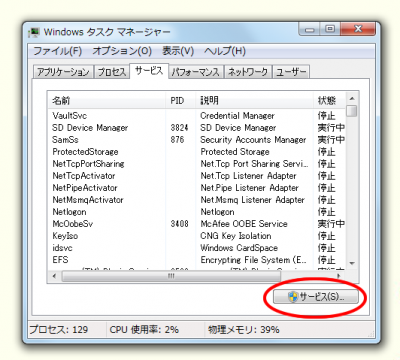Click the Task Manager title bar icon
This screenshot has height=360, width=400.
[x=34, y=32]
